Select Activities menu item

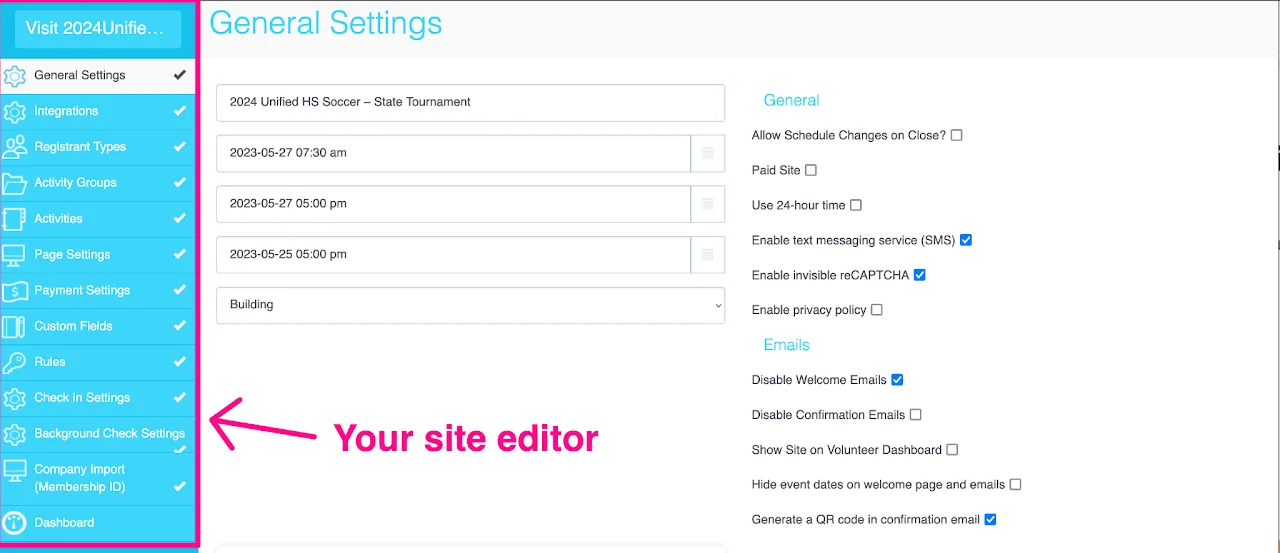click(x=98, y=219)
